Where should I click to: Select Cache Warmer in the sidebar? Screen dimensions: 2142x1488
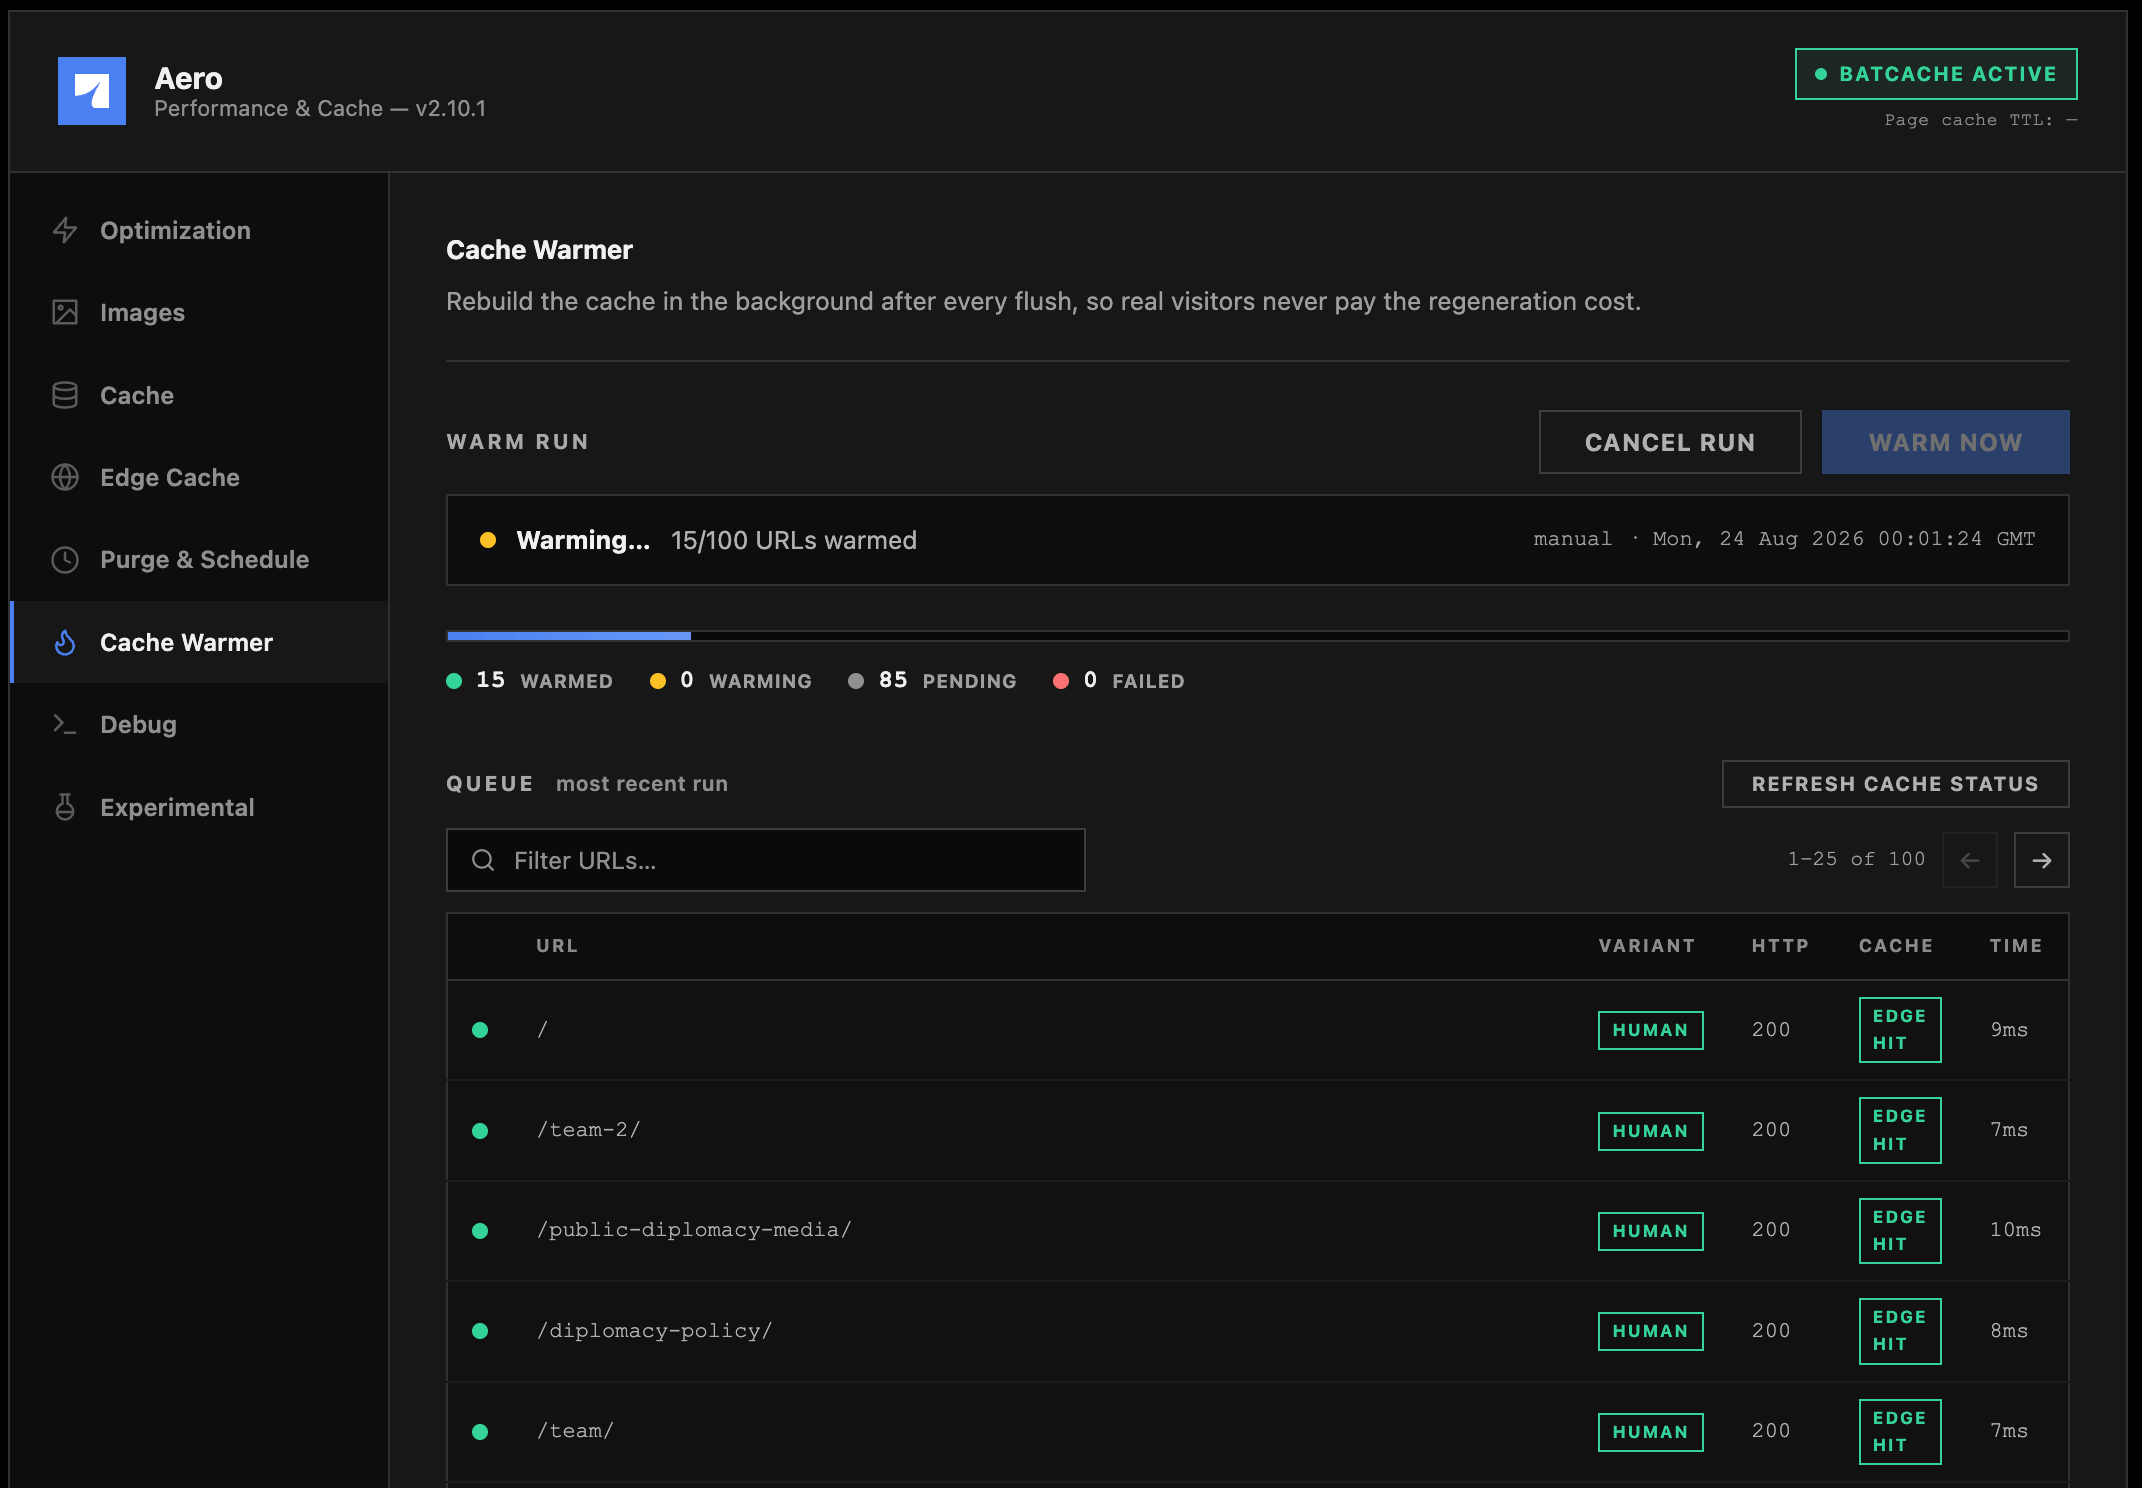(x=199, y=642)
